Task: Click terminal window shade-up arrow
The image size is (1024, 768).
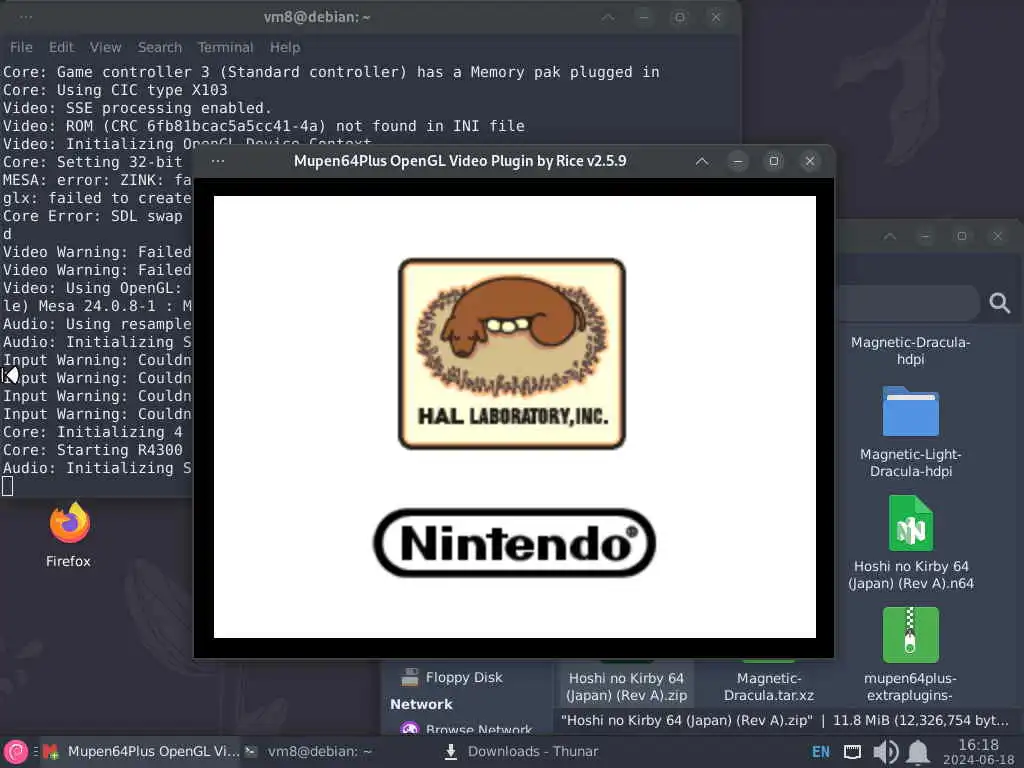Action: 608,17
